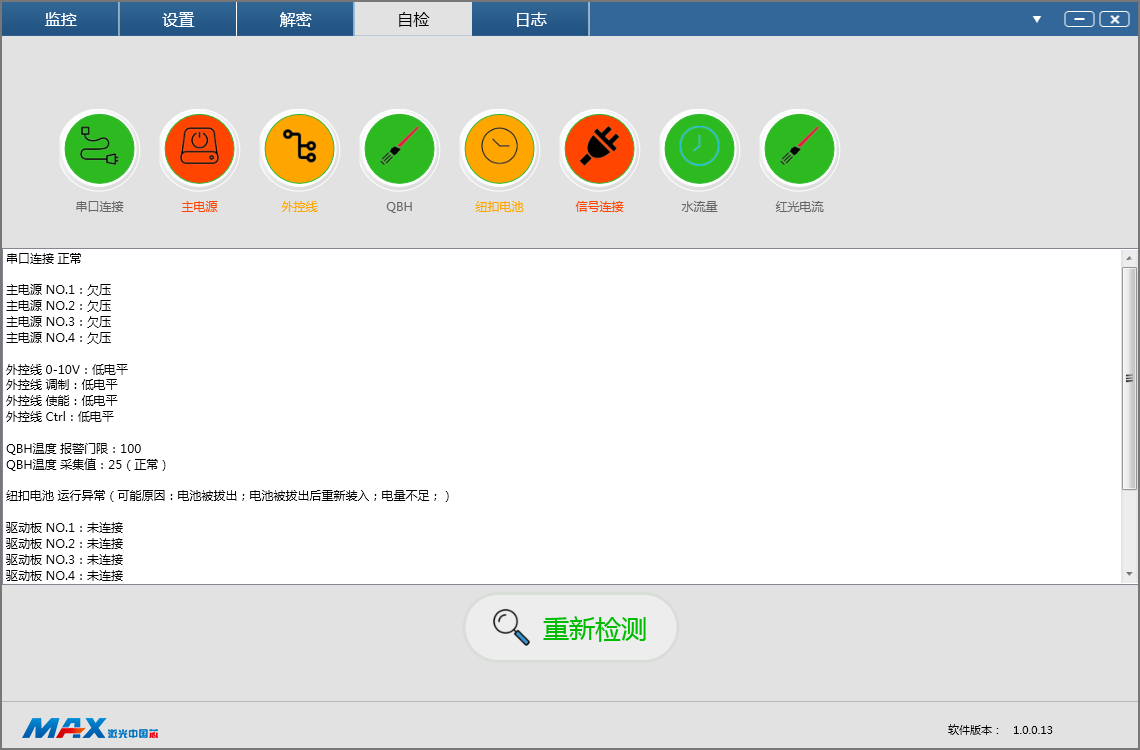Click the 水流量 water flow icon
Screen dimensions: 1140x750
699,149
